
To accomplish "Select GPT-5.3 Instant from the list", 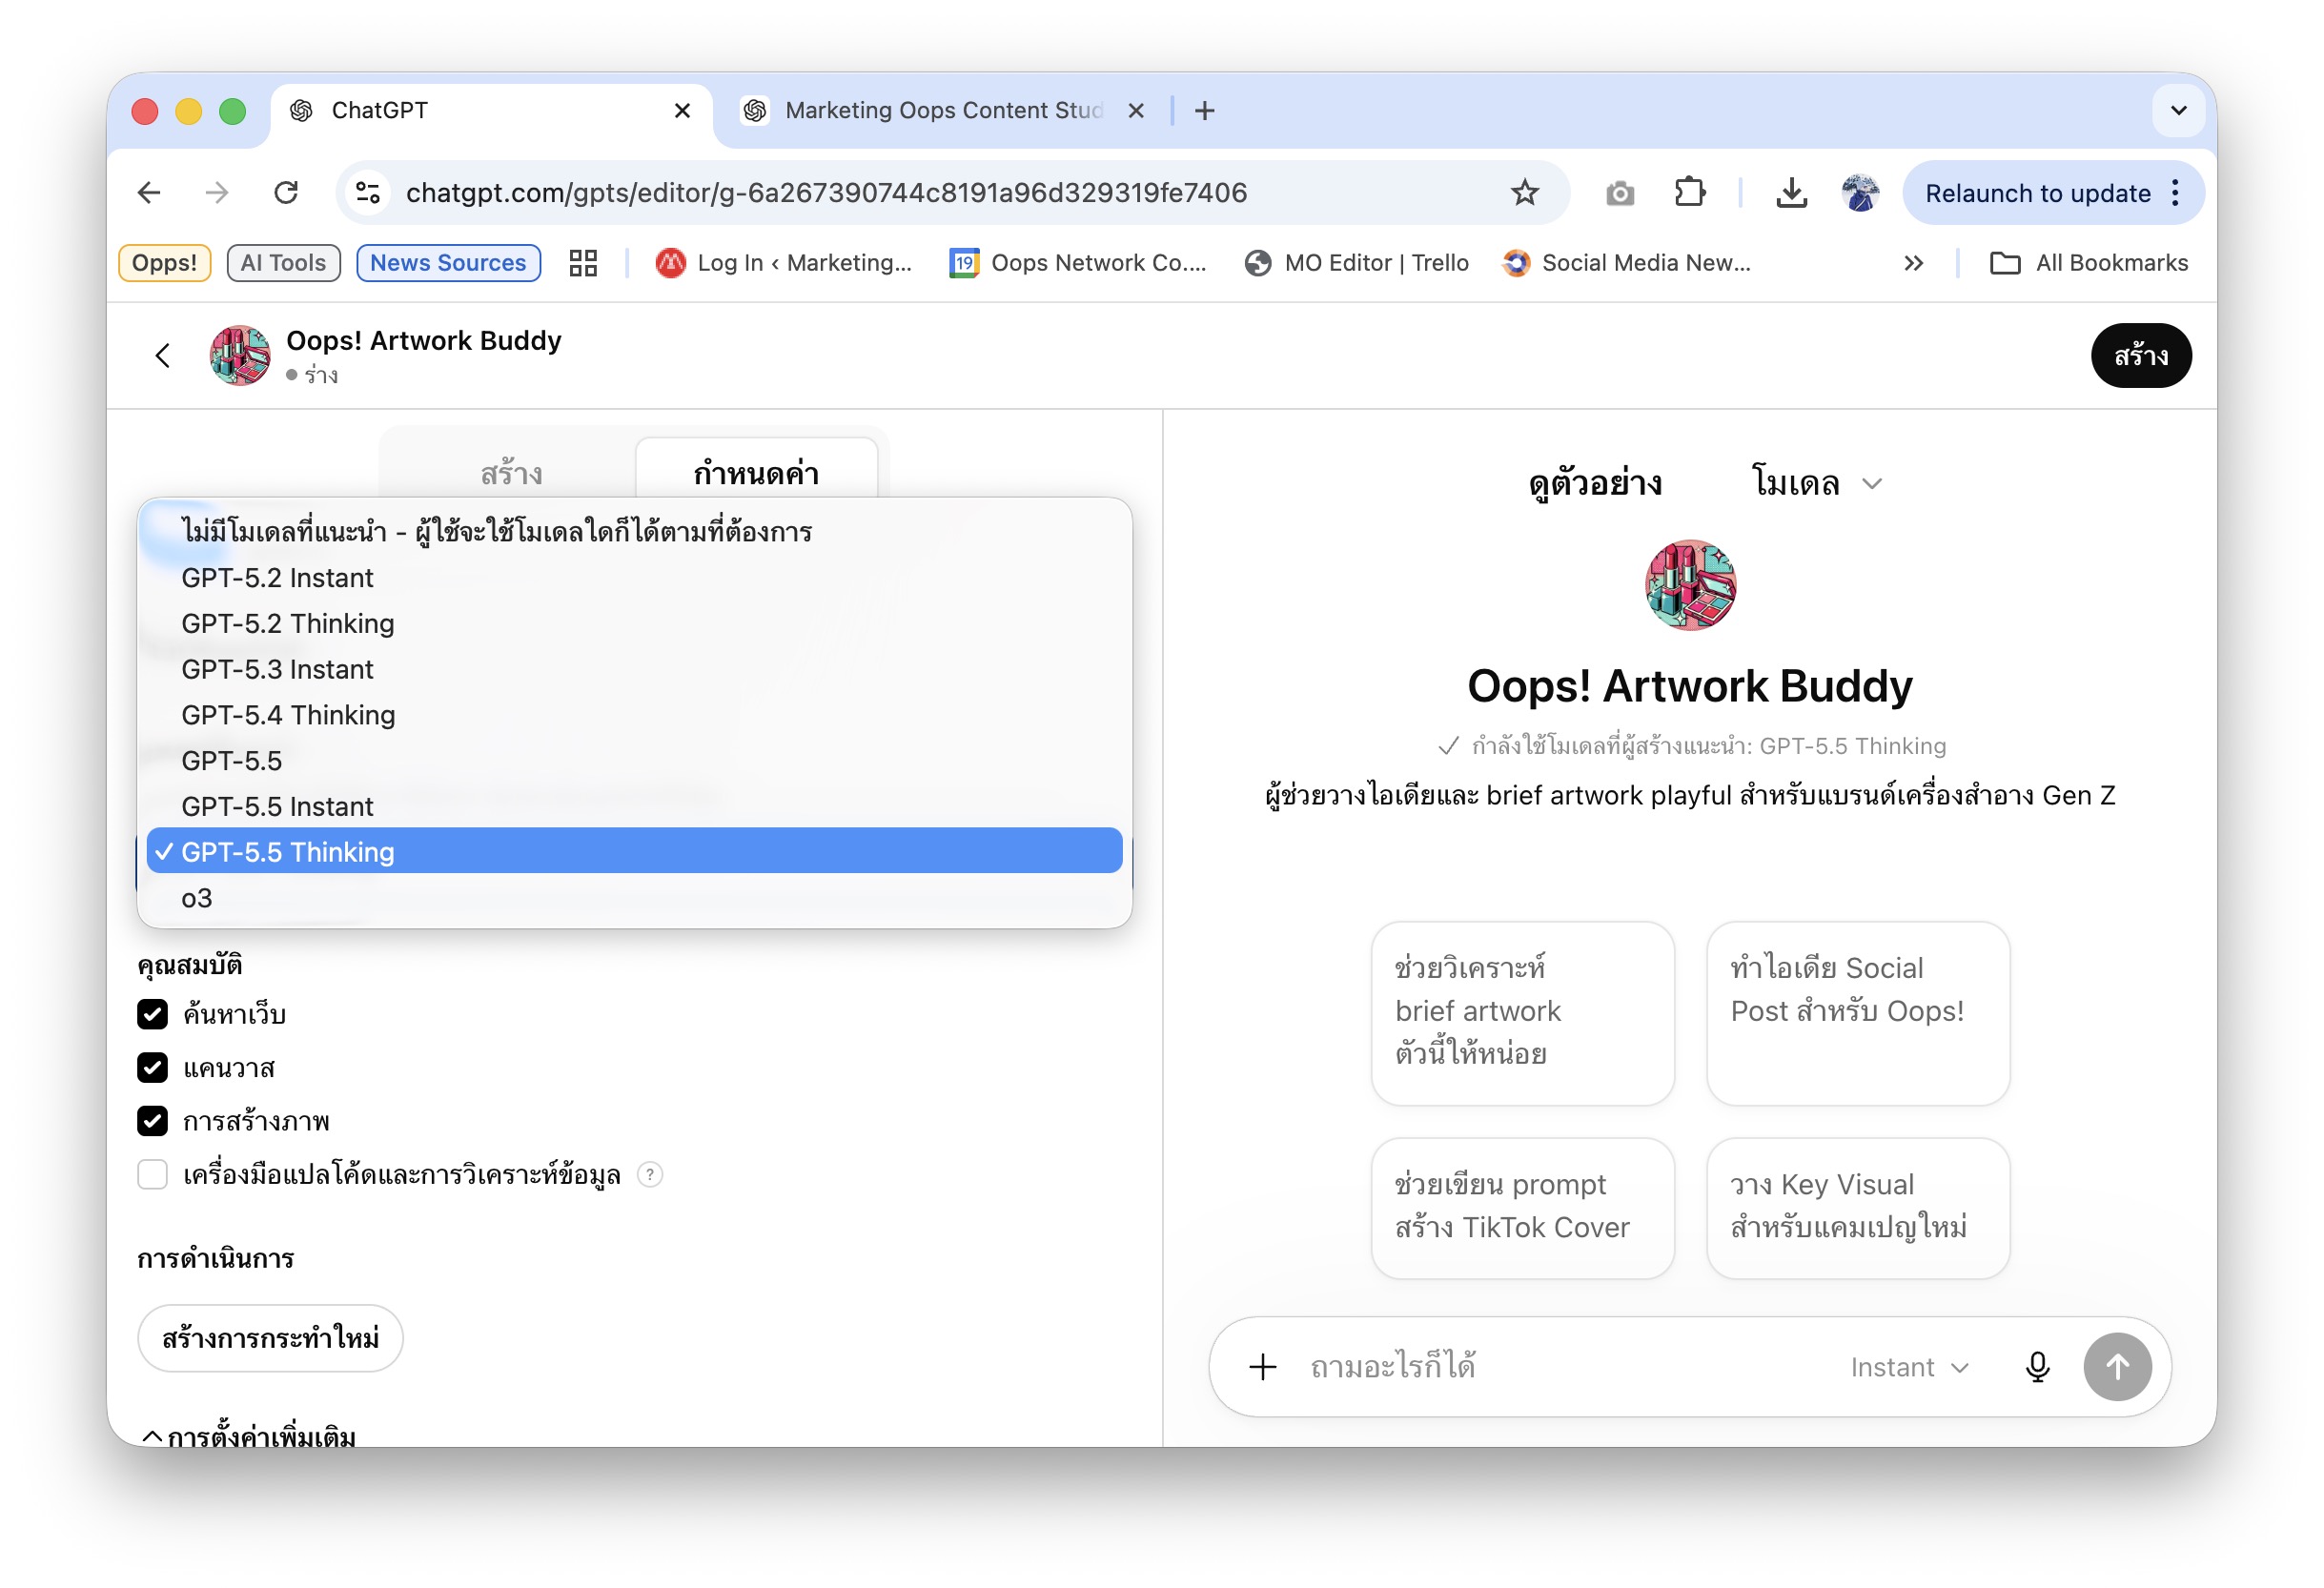I will click(x=634, y=669).
